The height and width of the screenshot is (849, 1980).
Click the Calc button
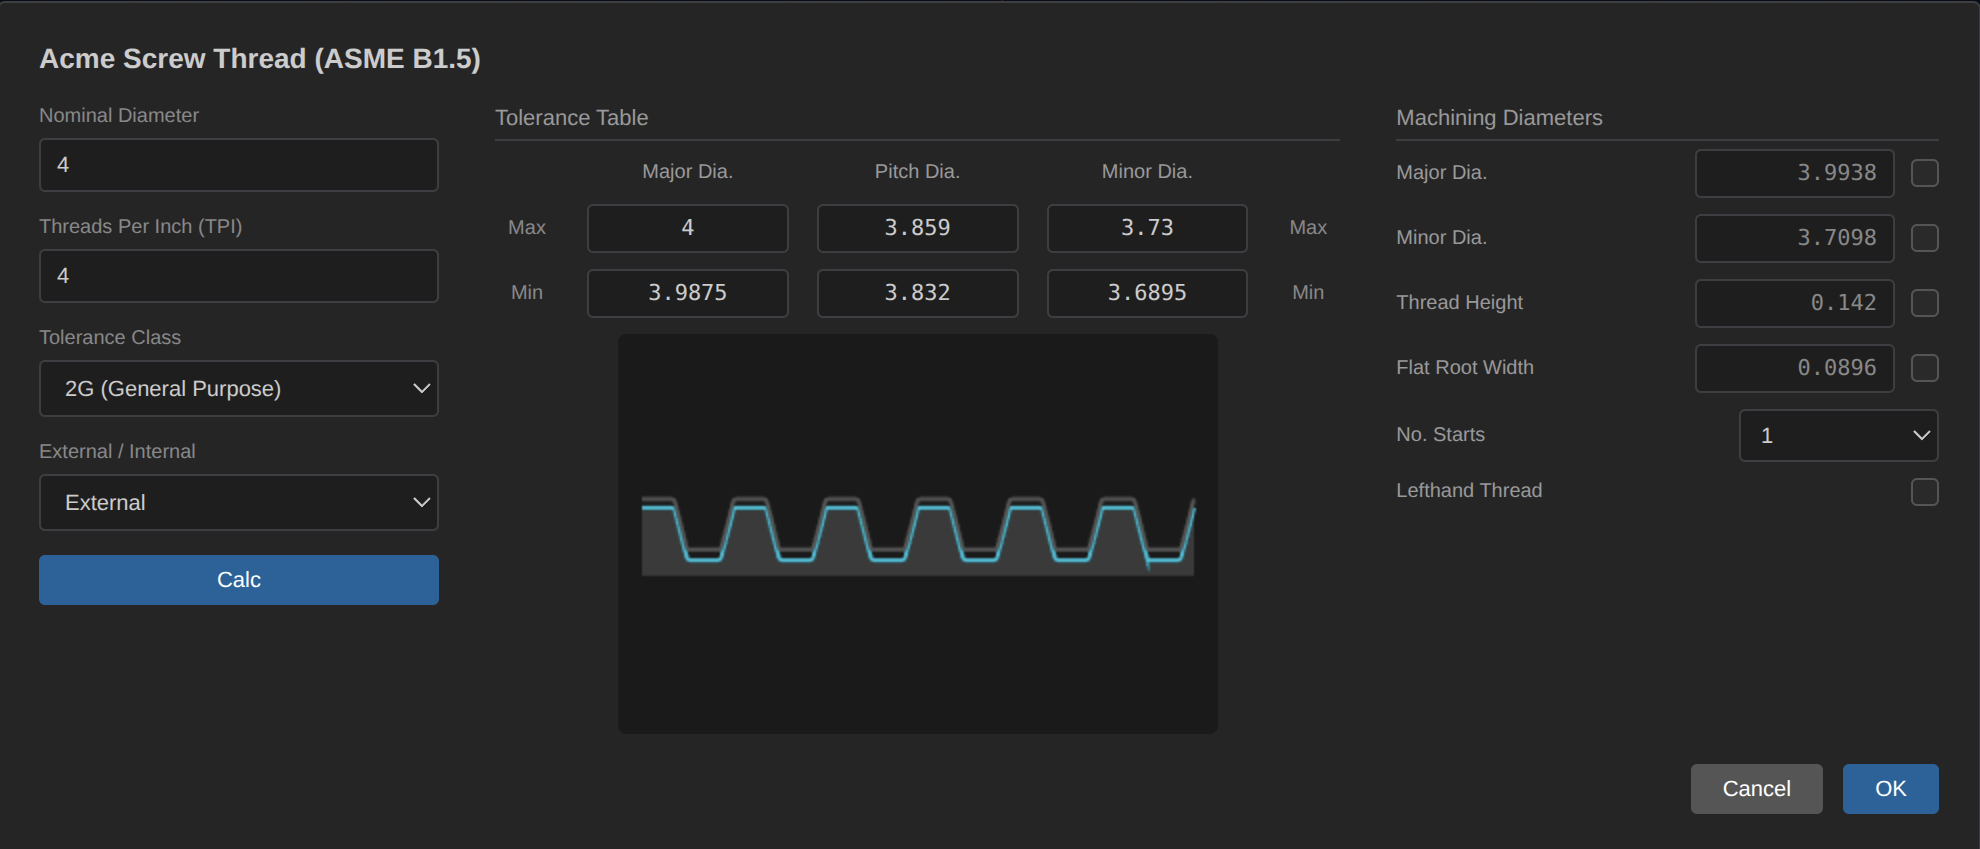click(239, 580)
